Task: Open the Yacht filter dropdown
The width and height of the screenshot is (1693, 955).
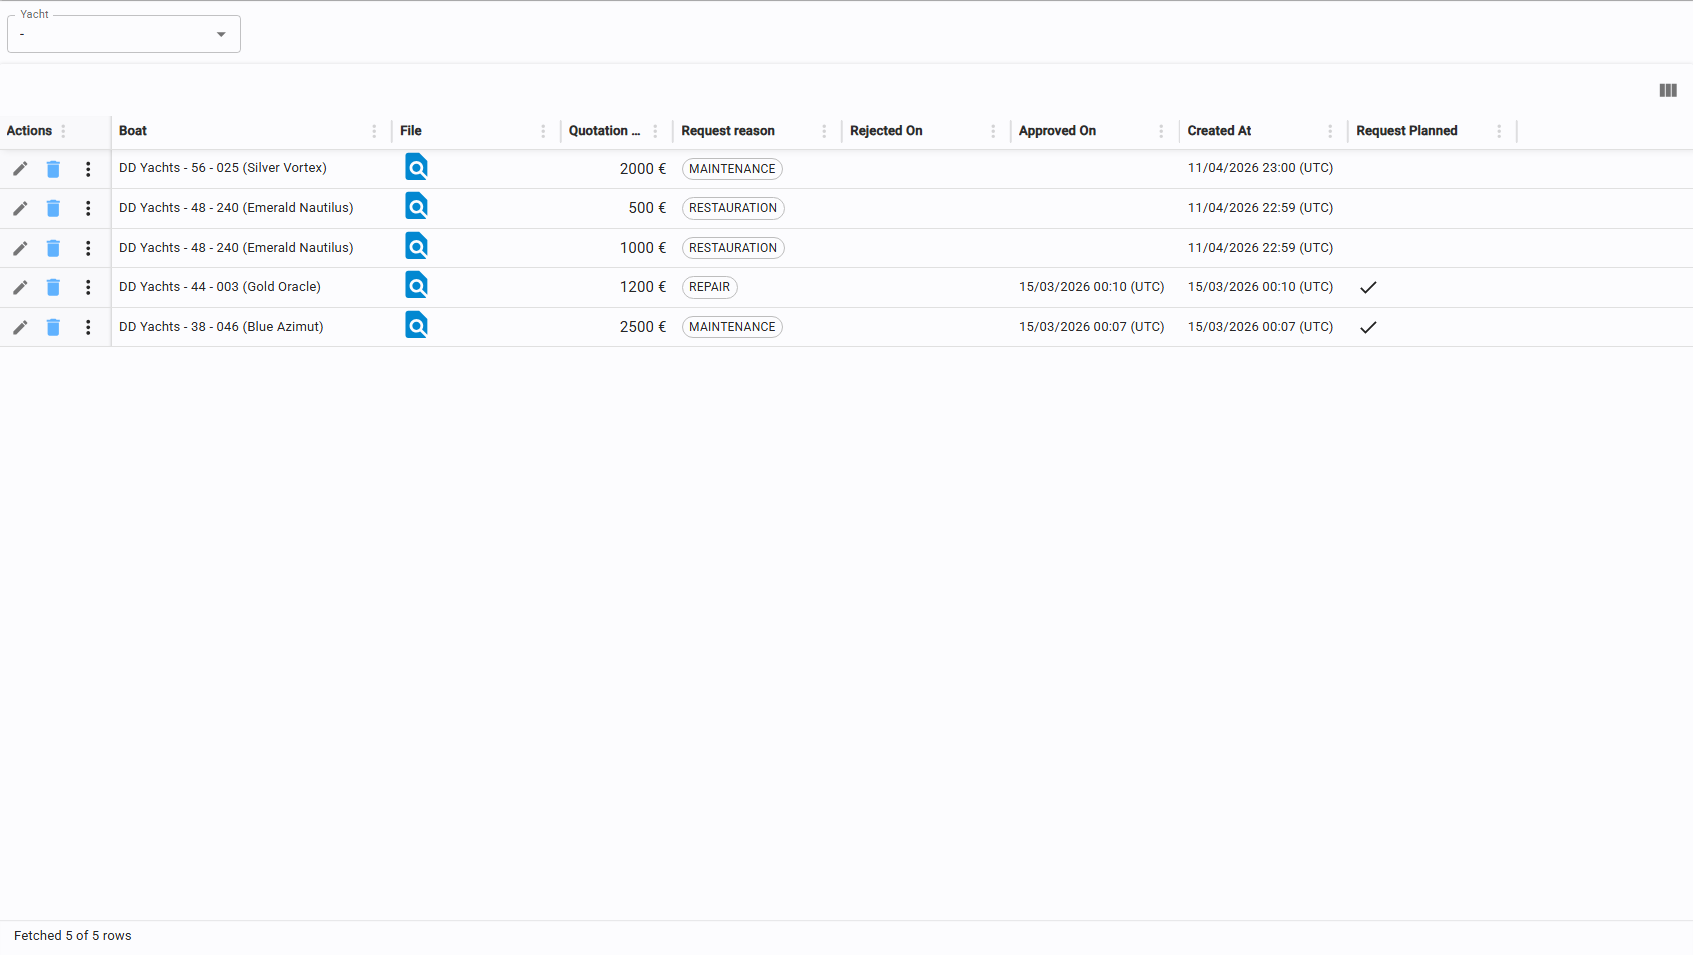Action: coord(124,34)
